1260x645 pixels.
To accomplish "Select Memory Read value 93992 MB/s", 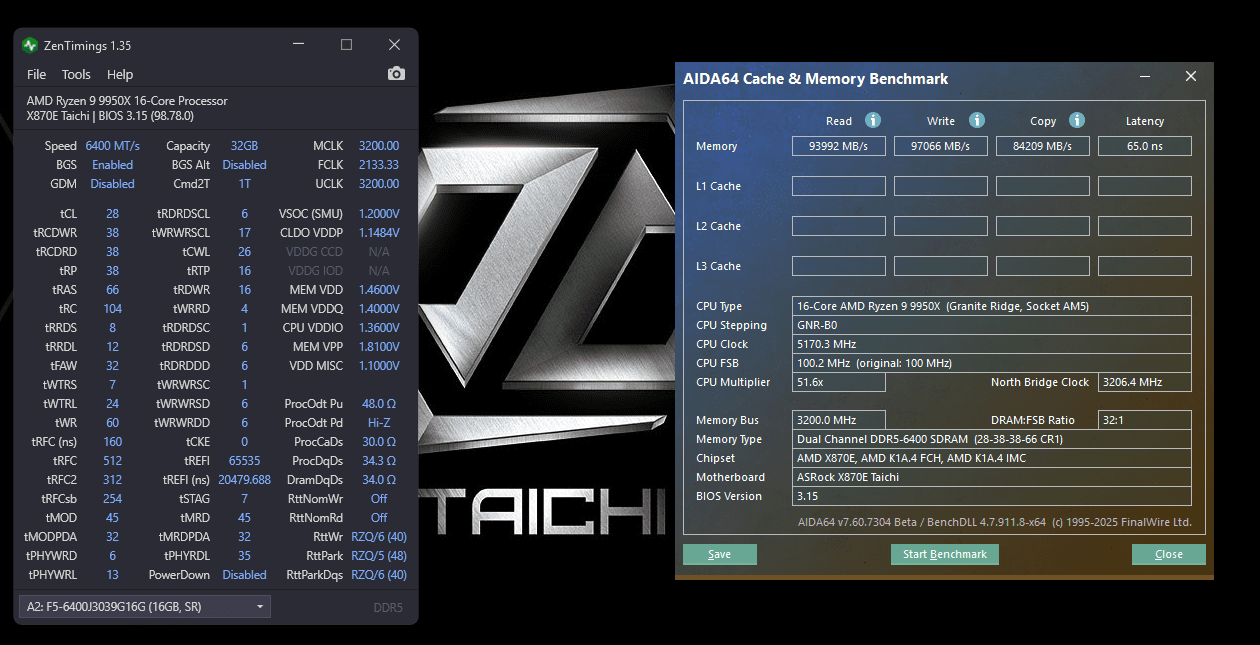I will pyautogui.click(x=839, y=146).
